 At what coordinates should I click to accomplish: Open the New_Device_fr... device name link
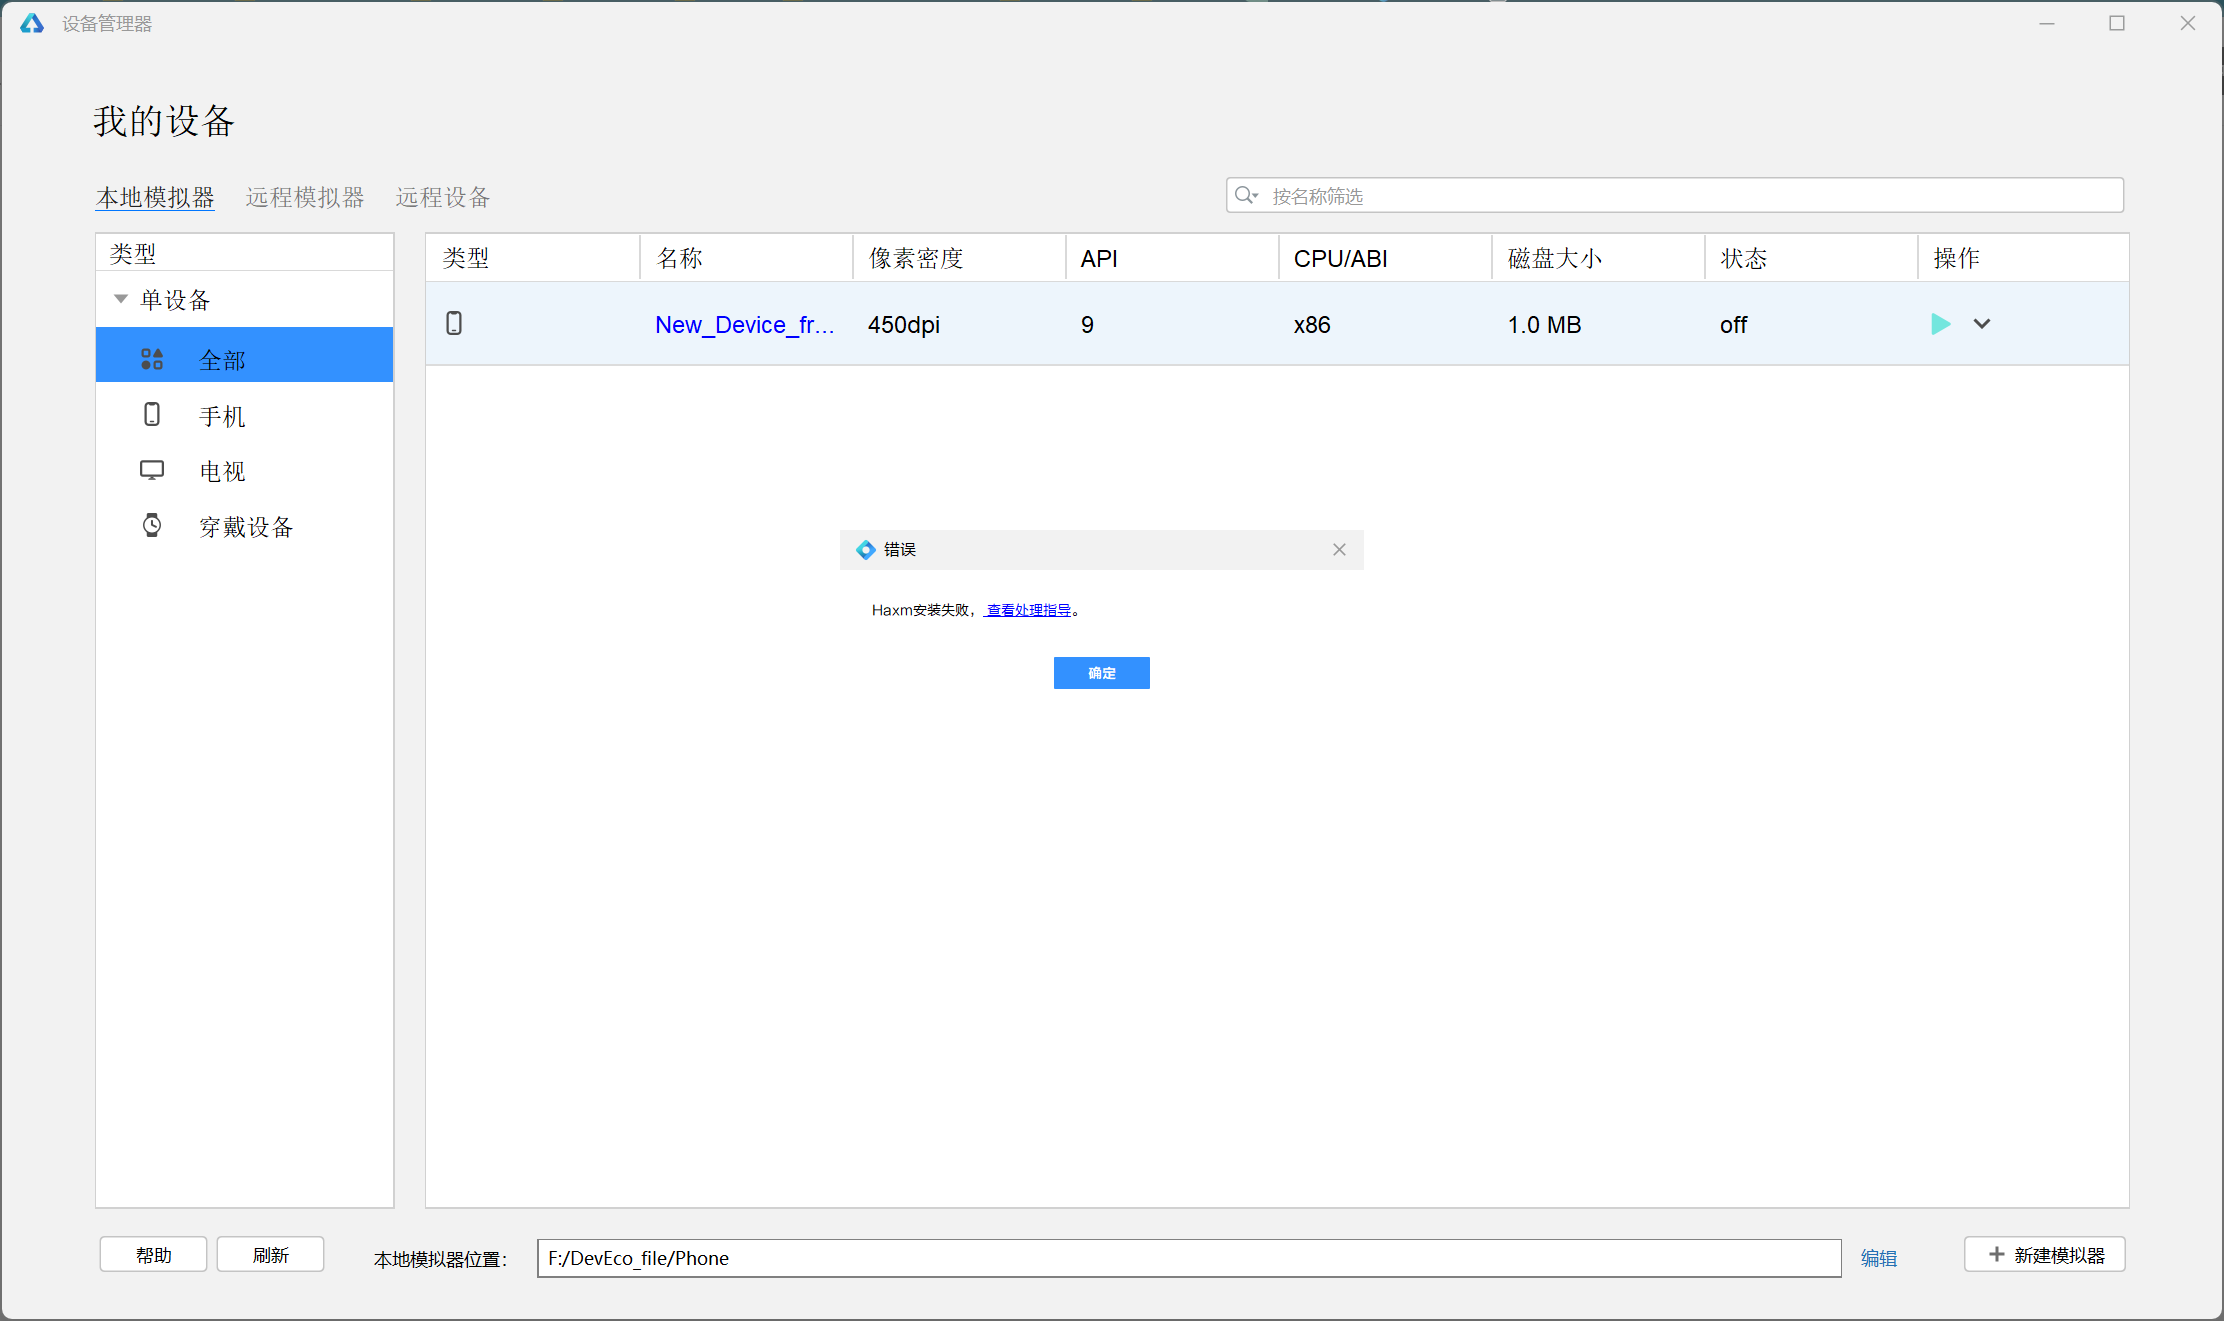coord(744,325)
